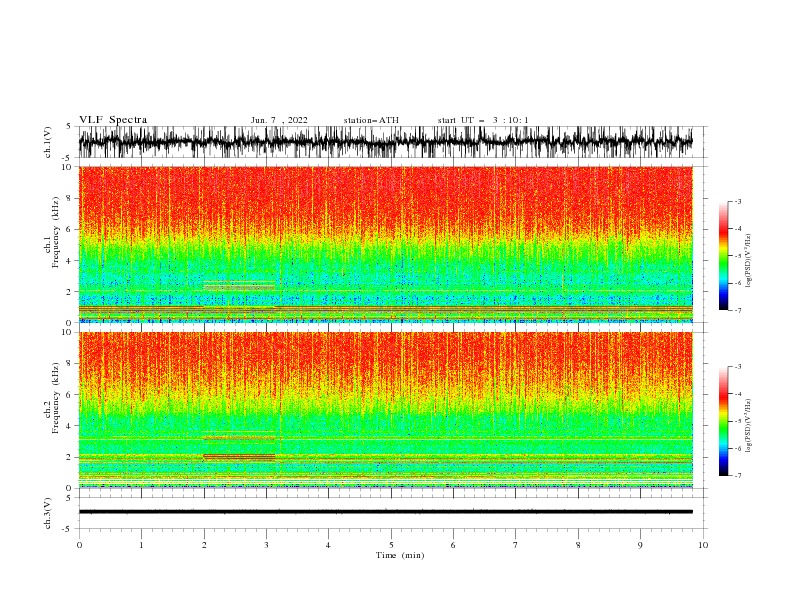Click the ch.1 spectrogram's red band near 8 kHz
The width and height of the screenshot is (792, 612).
point(385,198)
